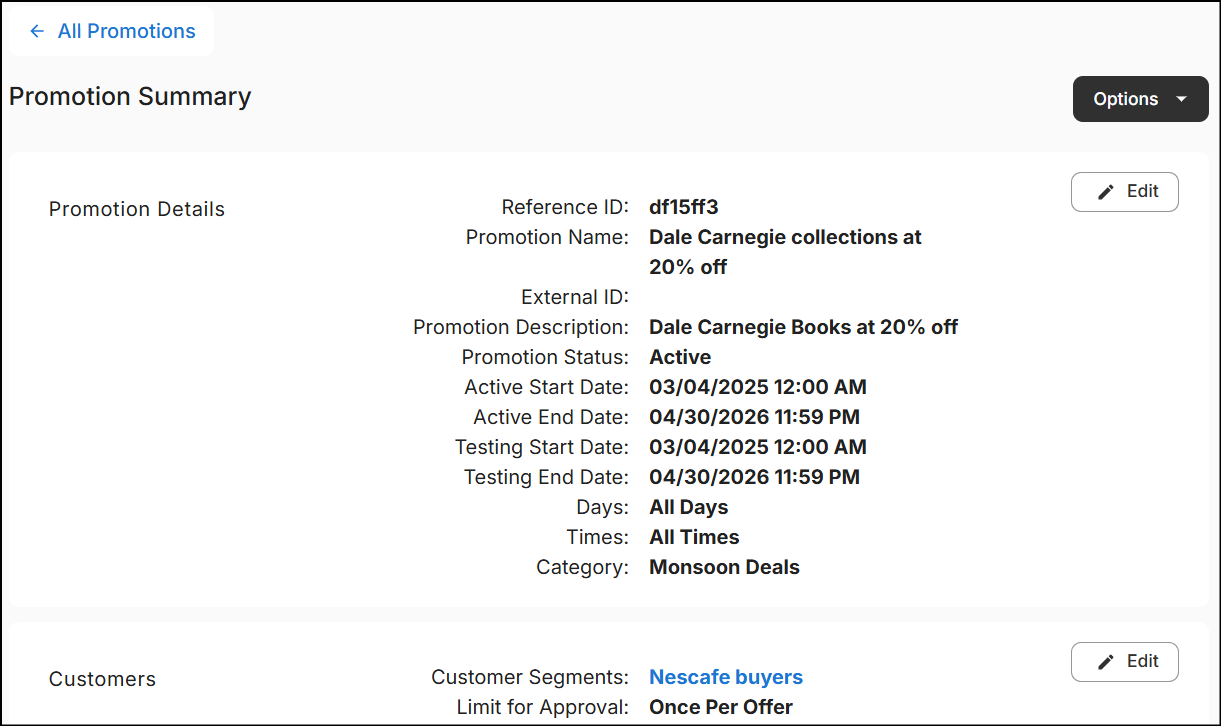
Task: Click Active End Date value 04/30/2026 11:59 PM
Action: pos(754,417)
